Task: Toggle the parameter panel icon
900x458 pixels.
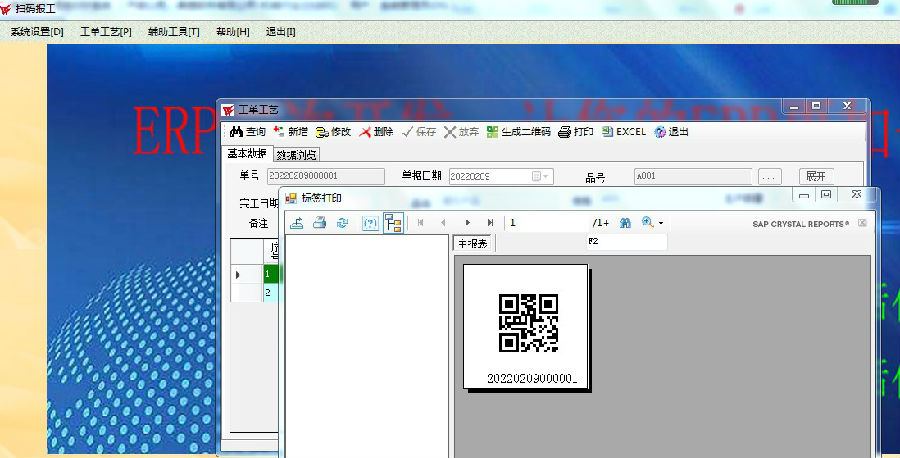Action: [x=370, y=223]
